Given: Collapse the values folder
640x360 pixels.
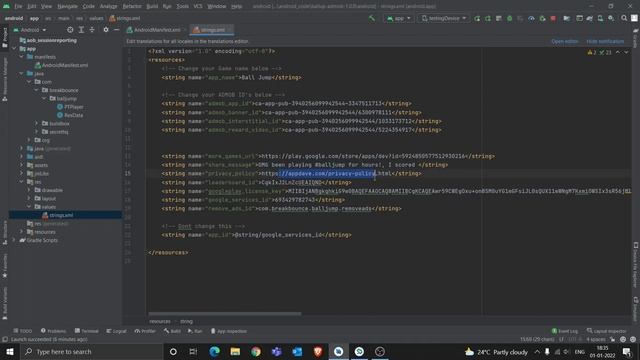Looking at the screenshot, I should click(29, 207).
